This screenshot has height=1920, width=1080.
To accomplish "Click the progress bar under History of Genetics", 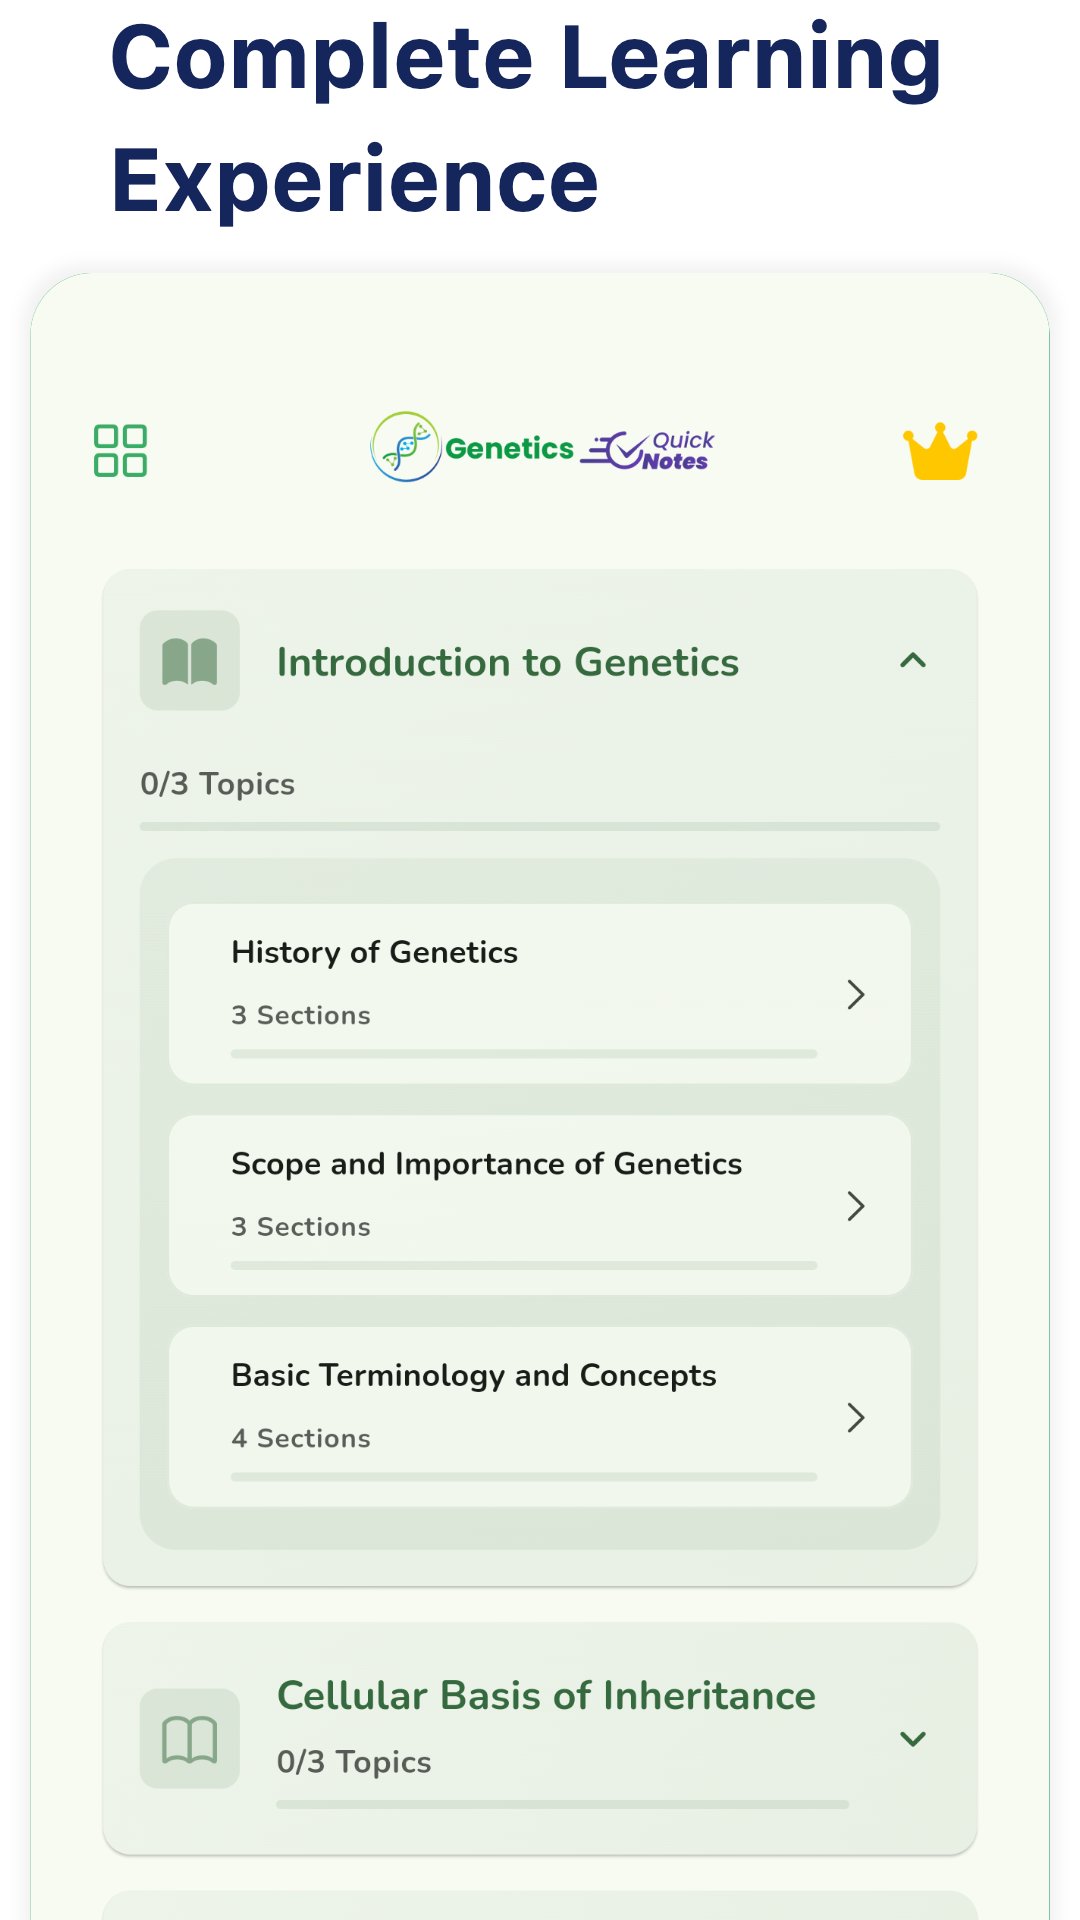I will (525, 1052).
